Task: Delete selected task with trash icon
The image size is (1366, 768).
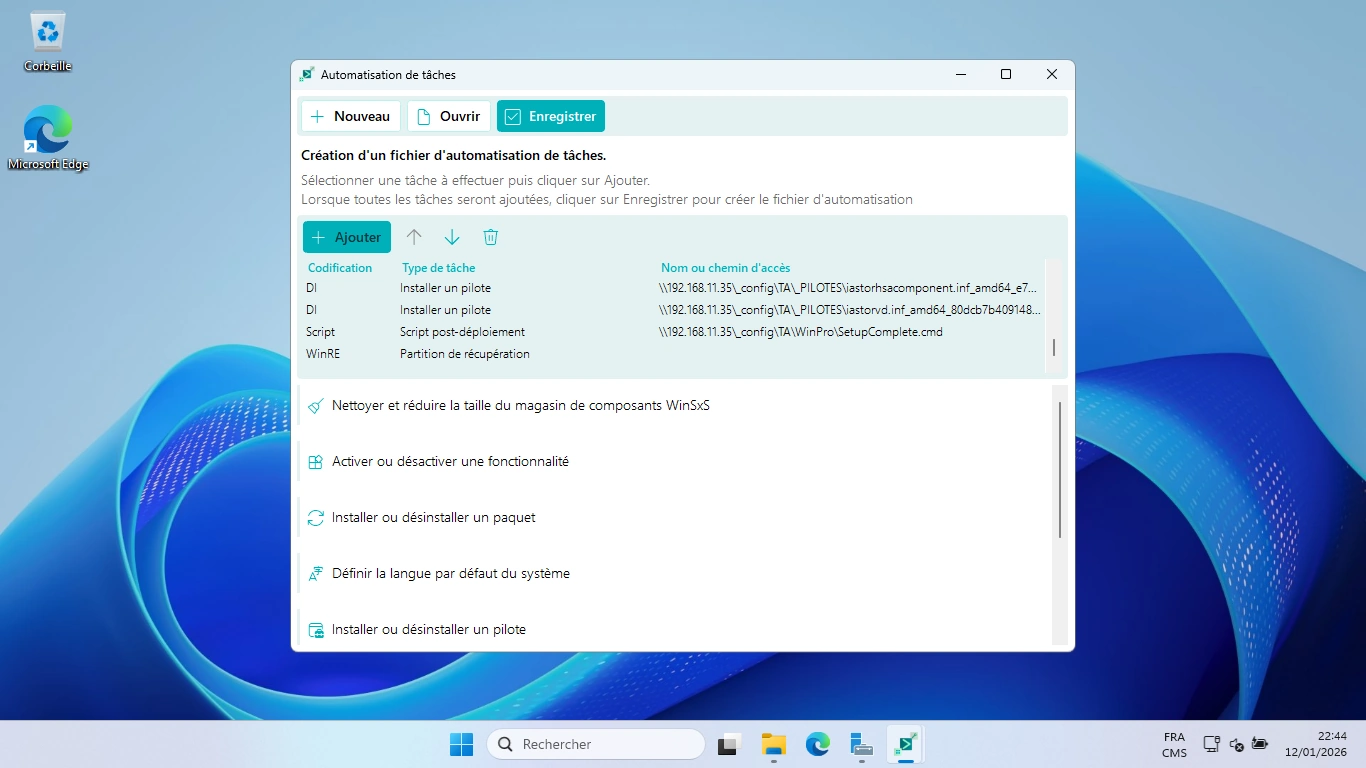Action: tap(490, 237)
